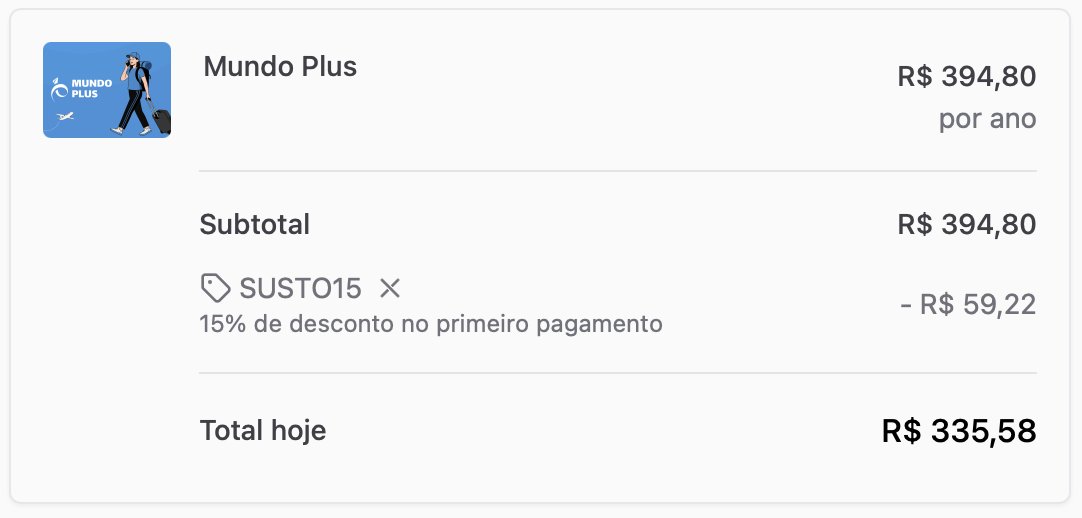Viewport: 1082px width, 518px height.
Task: Open the Mundo Plus product thumbnail
Action: point(106,90)
